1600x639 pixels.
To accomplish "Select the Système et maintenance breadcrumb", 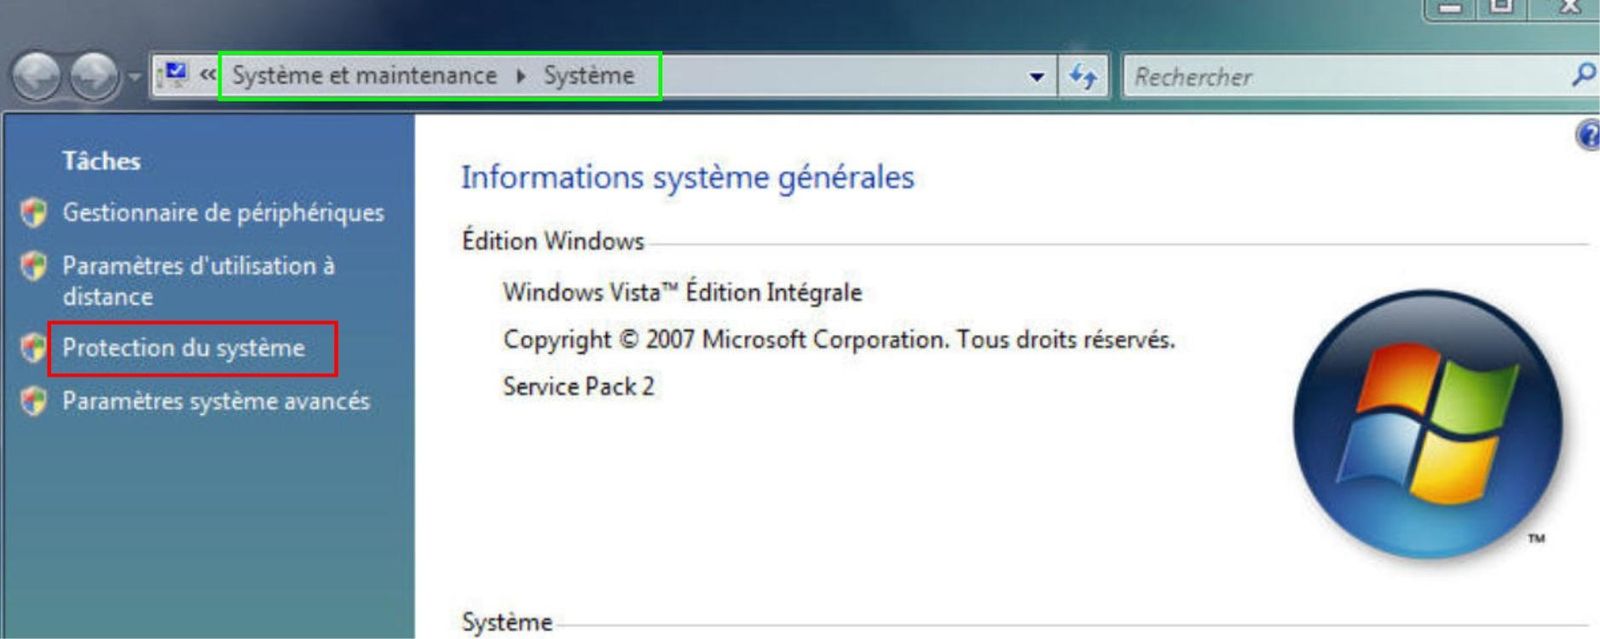I will point(364,76).
